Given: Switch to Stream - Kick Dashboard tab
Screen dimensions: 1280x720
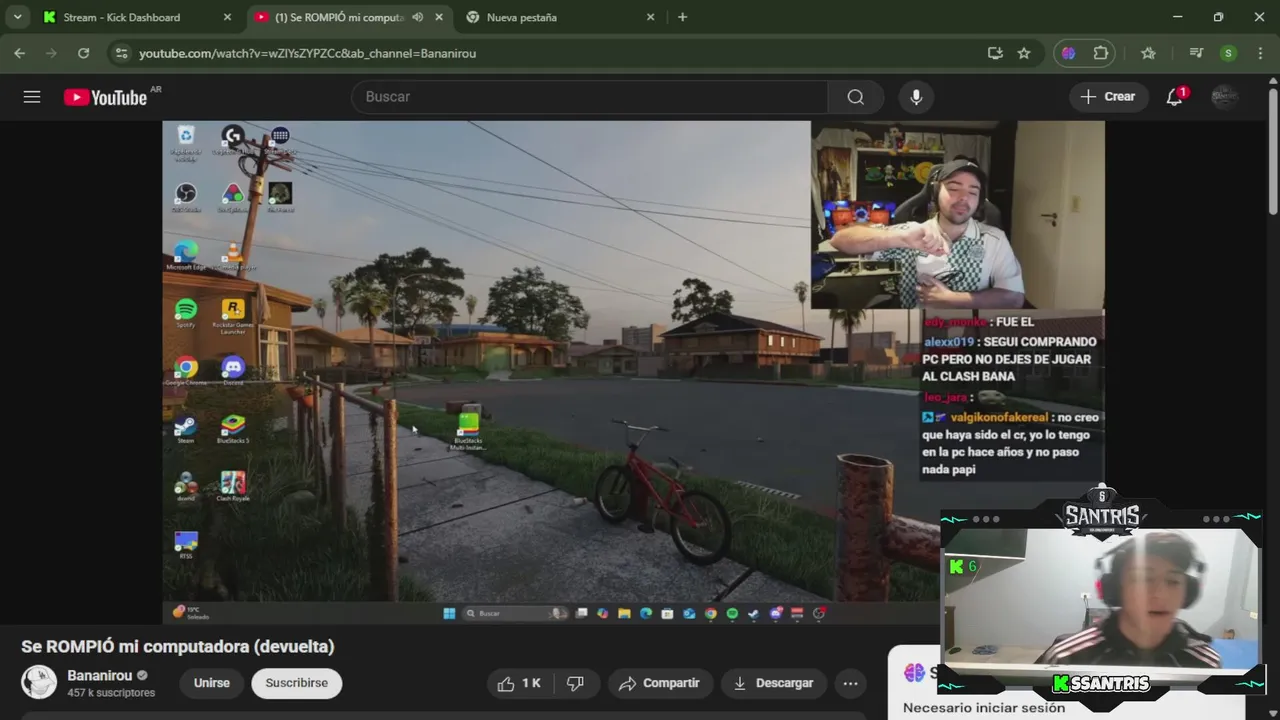Looking at the screenshot, I should [x=136, y=17].
